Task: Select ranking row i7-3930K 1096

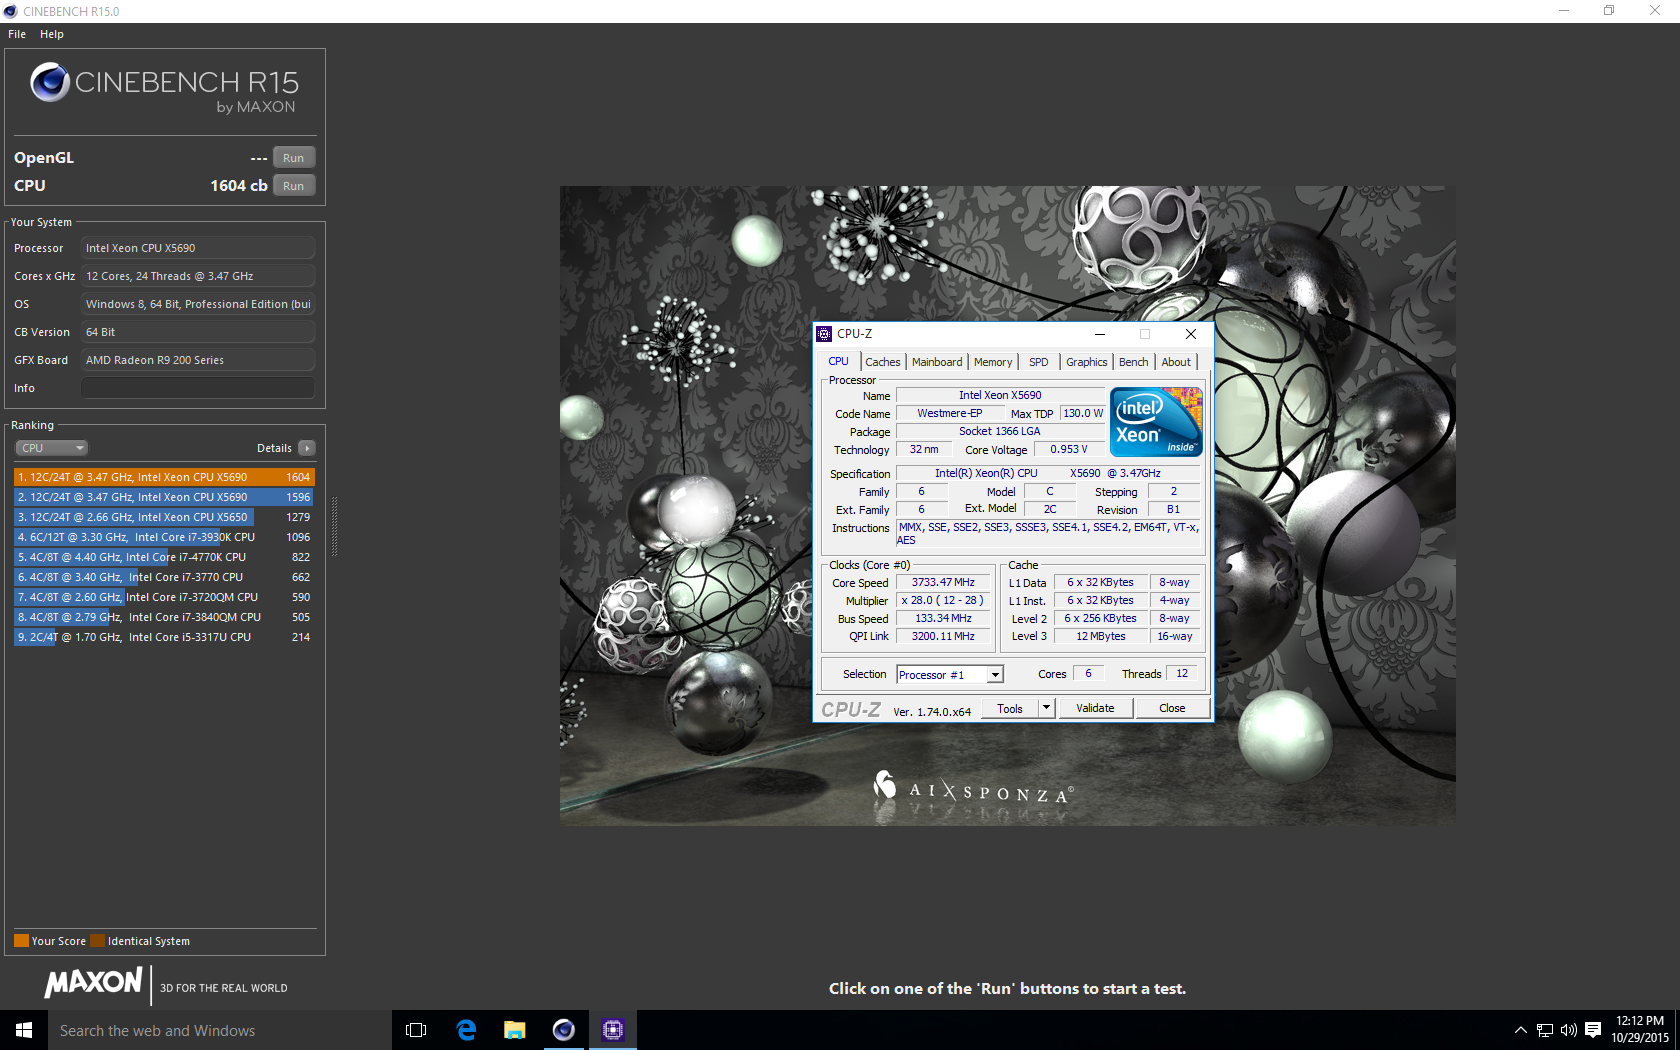Action: point(164,537)
